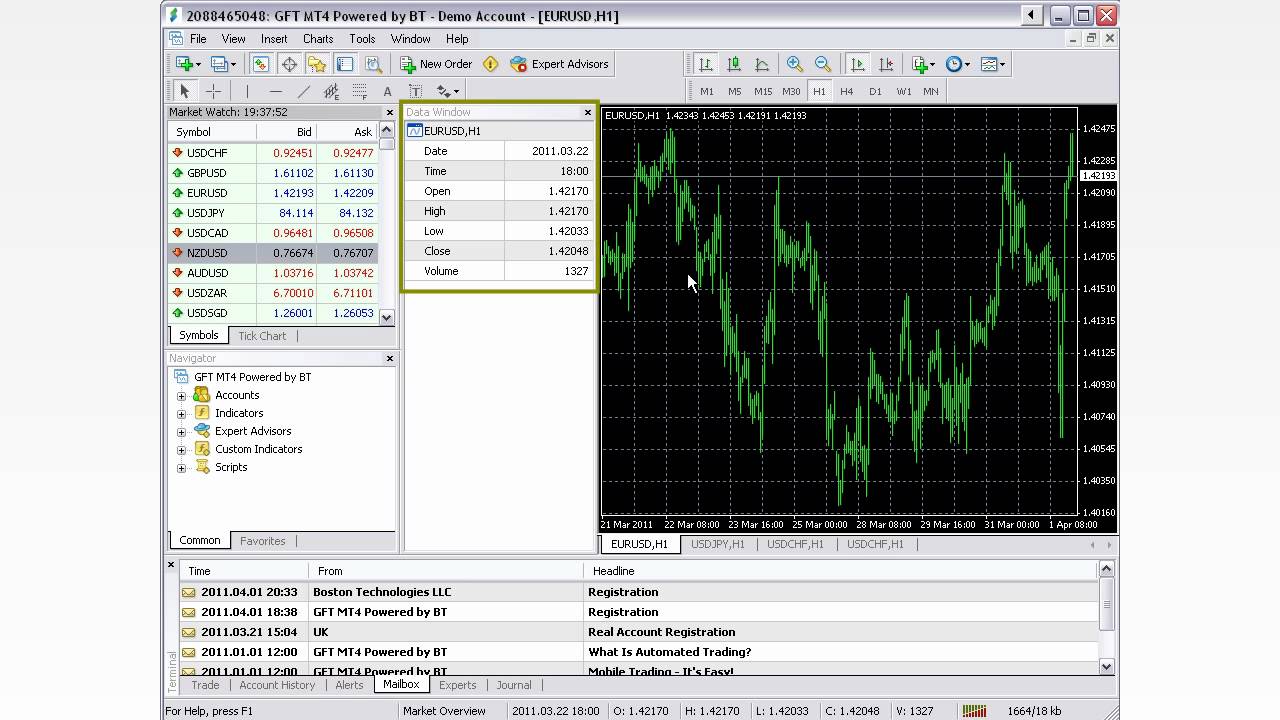Viewport: 1280px width, 720px height.
Task: Click the zoom out magnifier icon
Action: [823, 64]
